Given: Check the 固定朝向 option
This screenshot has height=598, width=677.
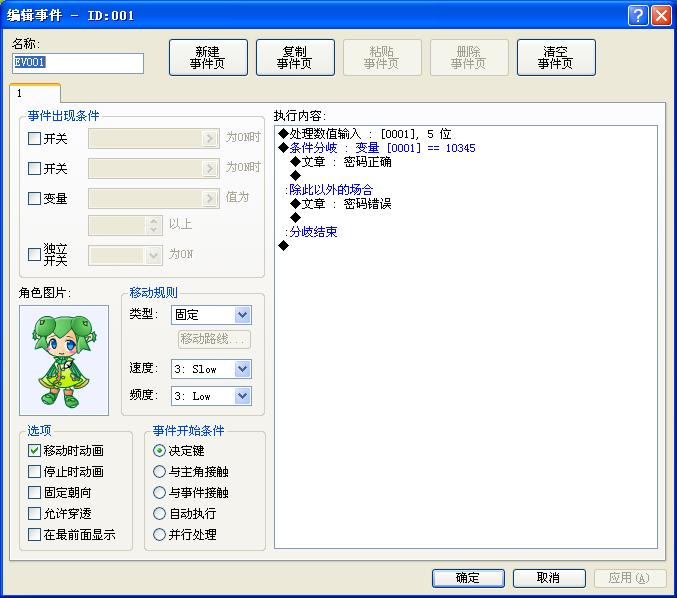Looking at the screenshot, I should 34,493.
